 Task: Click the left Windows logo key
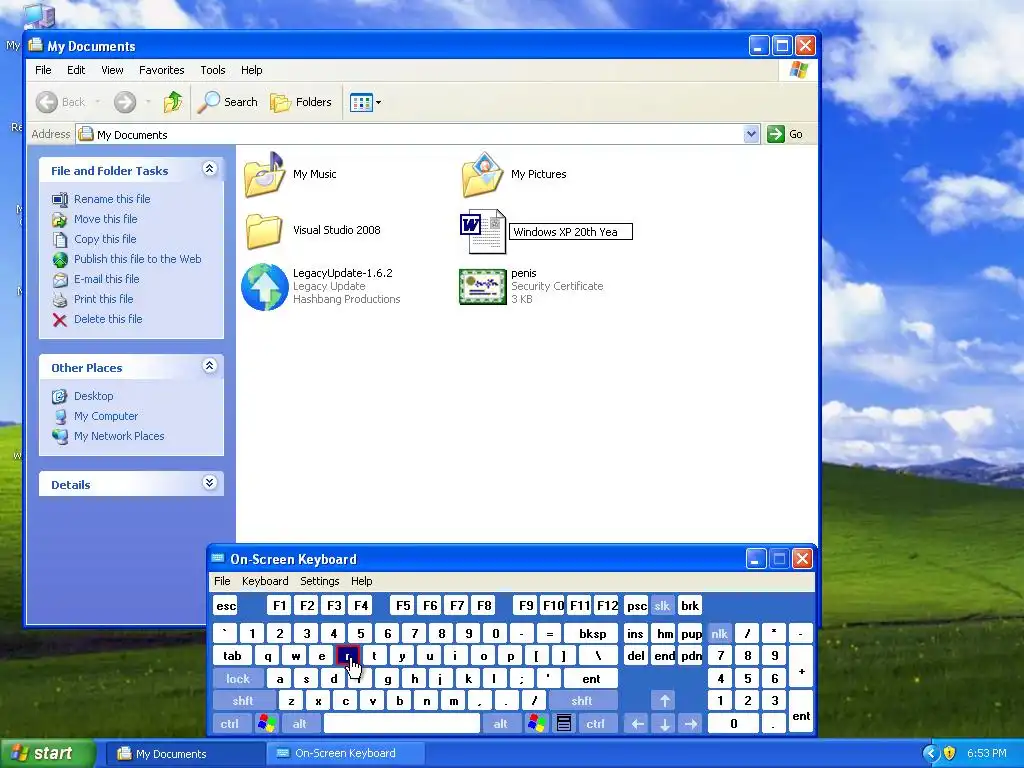(266, 724)
